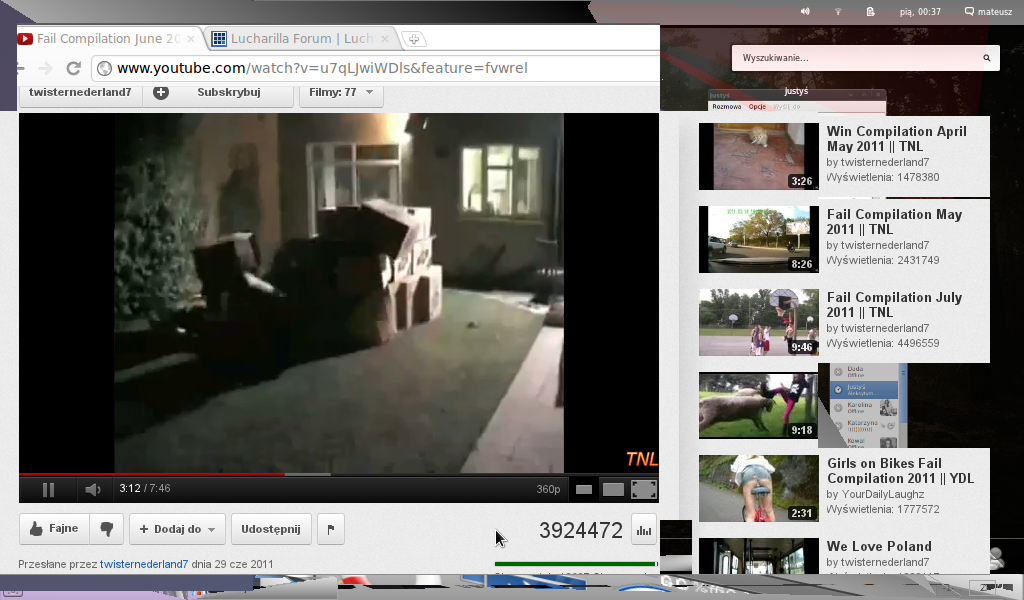The height and width of the screenshot is (600, 1024).
Task: Pause the video with the player control
Action: click(x=48, y=490)
